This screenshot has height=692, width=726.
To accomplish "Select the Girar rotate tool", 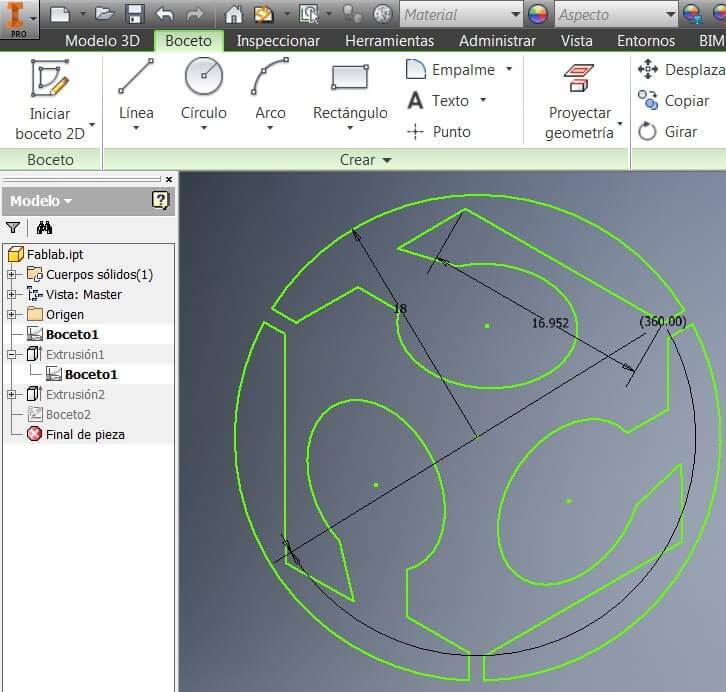I will tap(667, 131).
